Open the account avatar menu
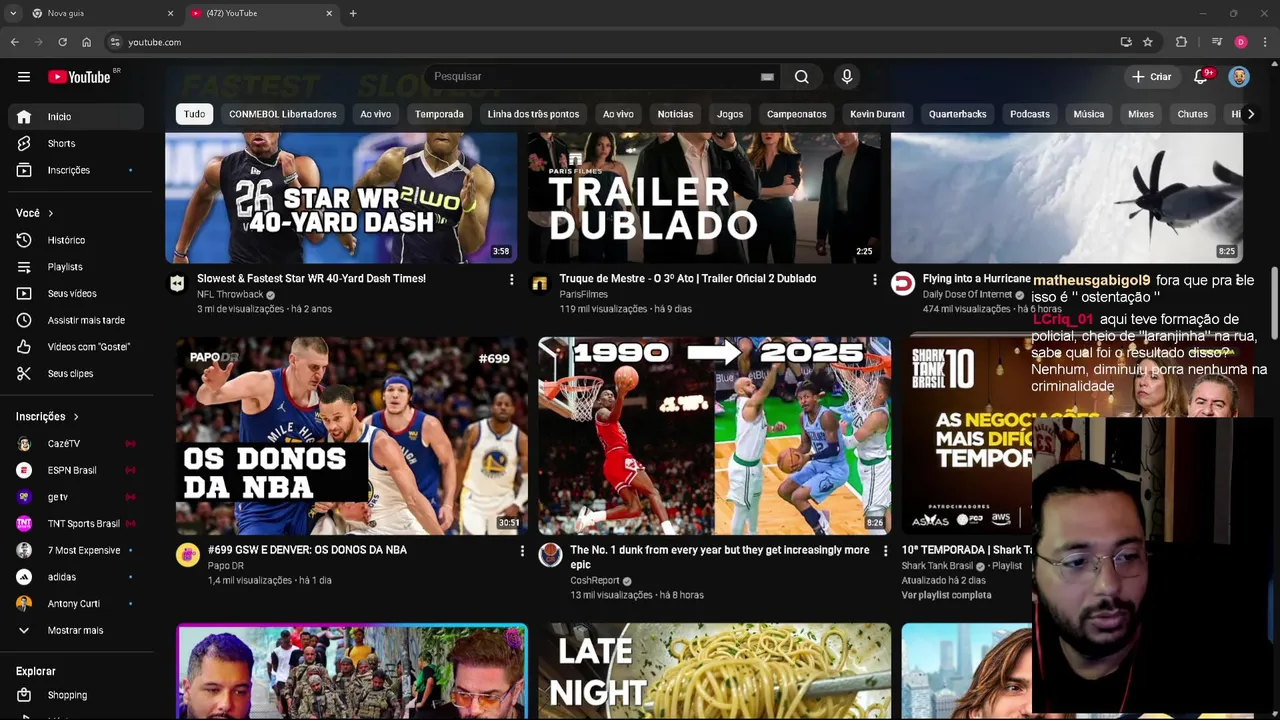Viewport: 1280px width, 720px height. point(1239,77)
